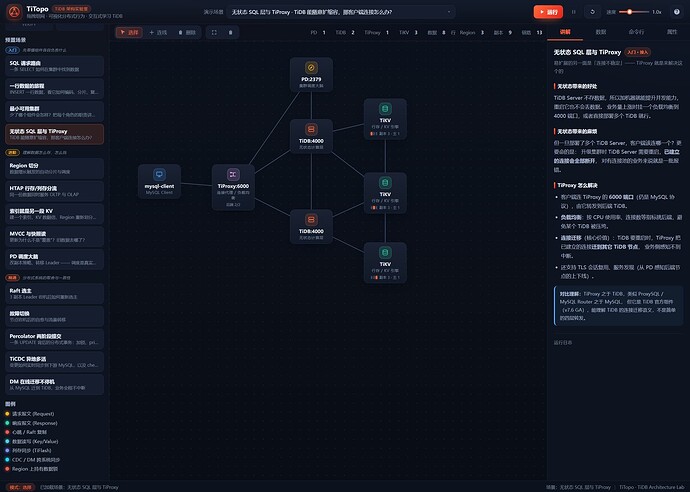
Task: Click the TiTopo logo icon
Action: [14, 12]
